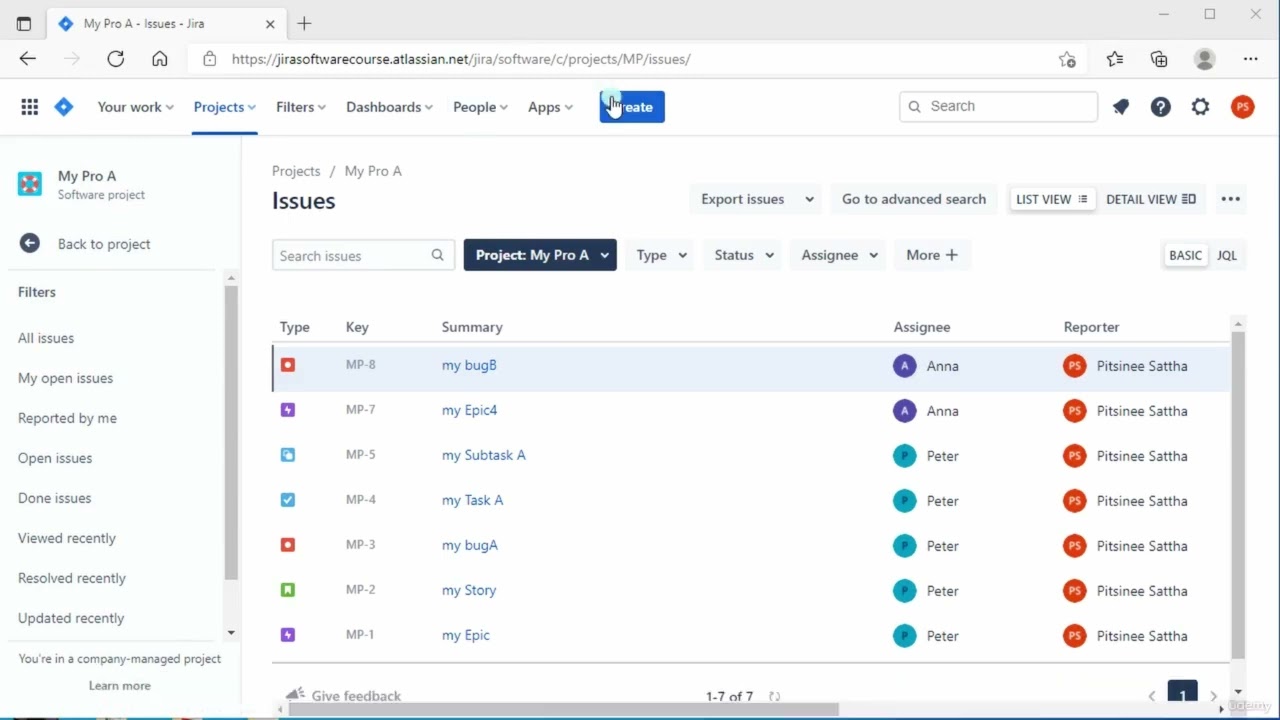Open the help question mark icon
This screenshot has width=1280, height=720.
[x=1160, y=107]
